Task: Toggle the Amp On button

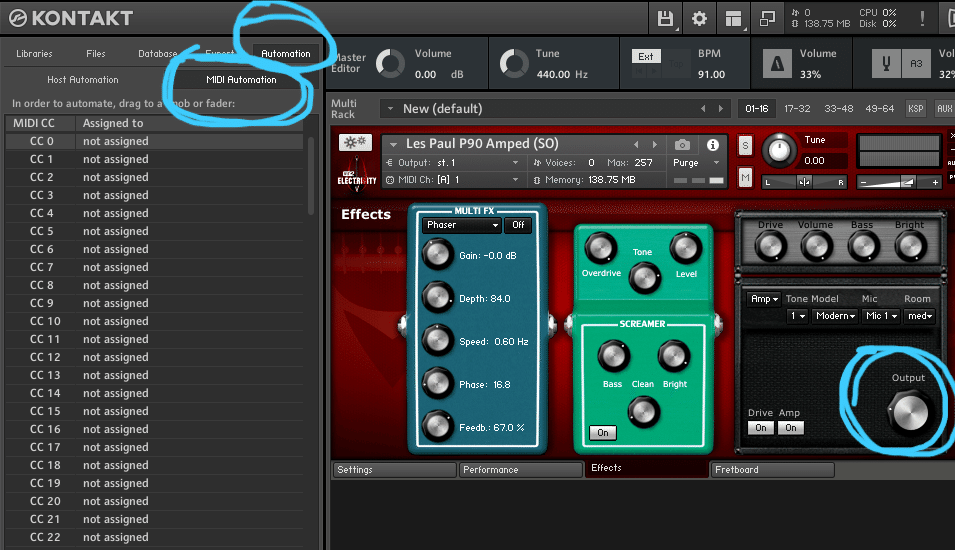Action: [x=791, y=428]
